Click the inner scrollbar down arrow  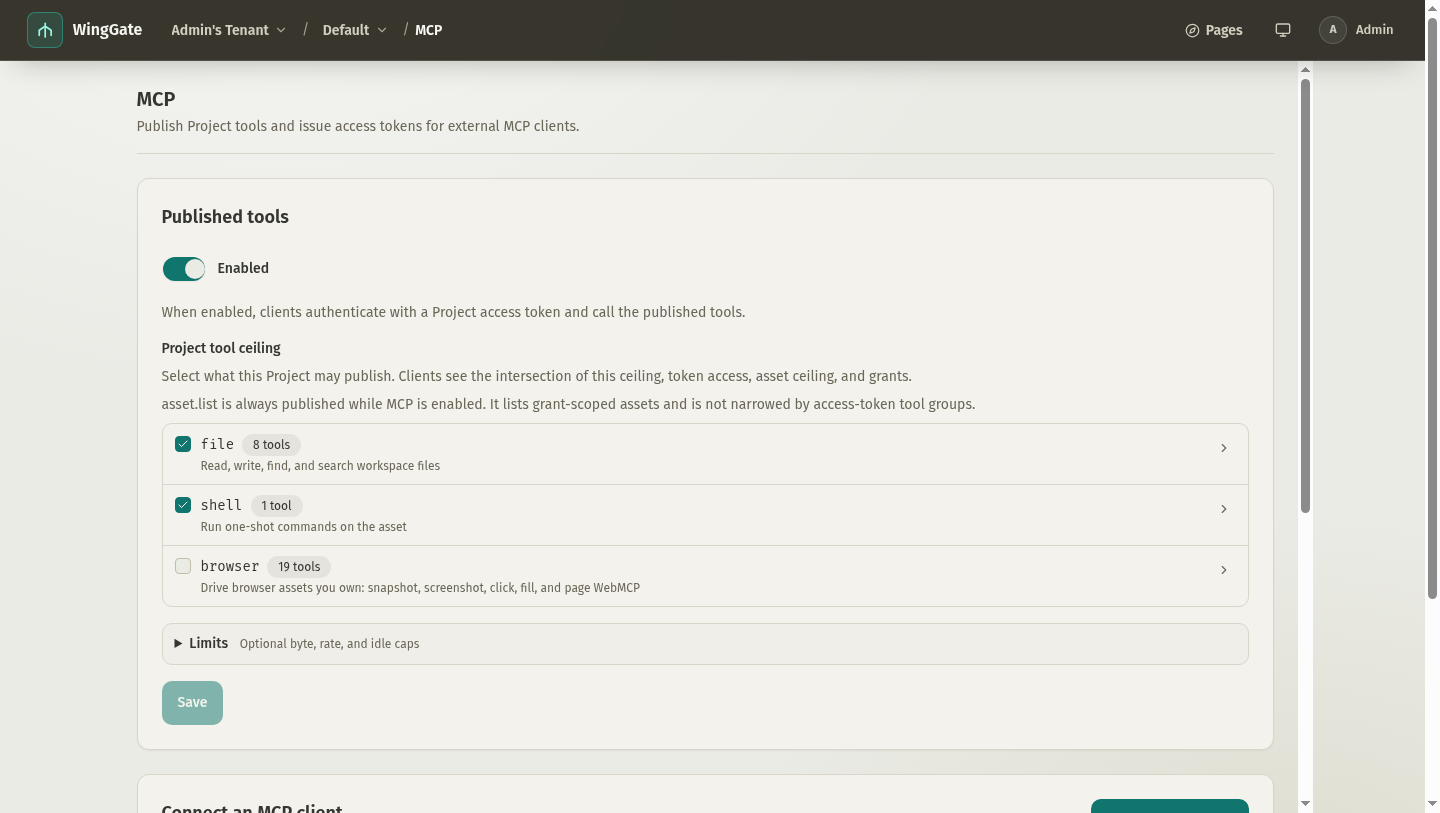1305,803
